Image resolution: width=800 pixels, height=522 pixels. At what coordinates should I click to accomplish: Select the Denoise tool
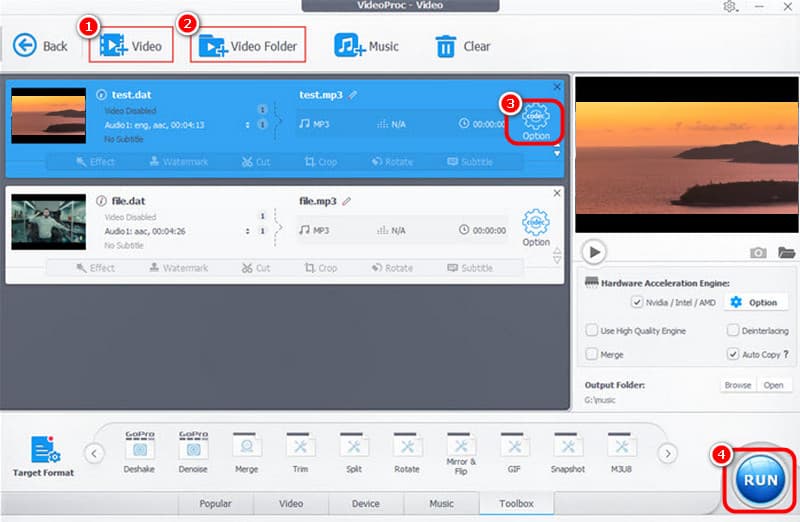click(x=193, y=453)
